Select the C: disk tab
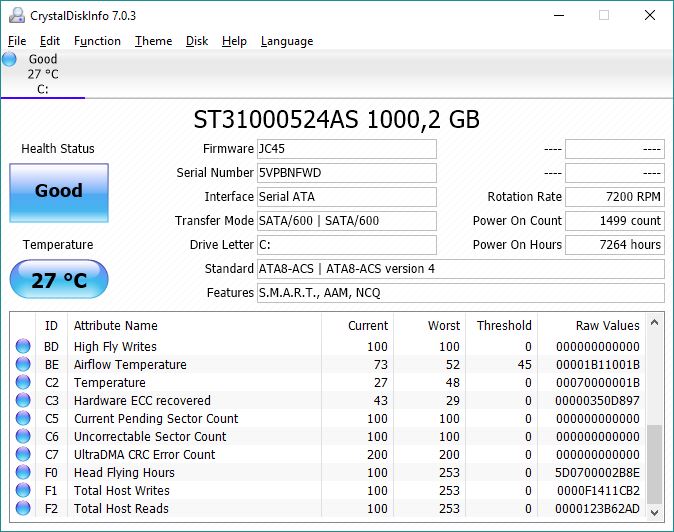This screenshot has width=674, height=532. [x=43, y=74]
